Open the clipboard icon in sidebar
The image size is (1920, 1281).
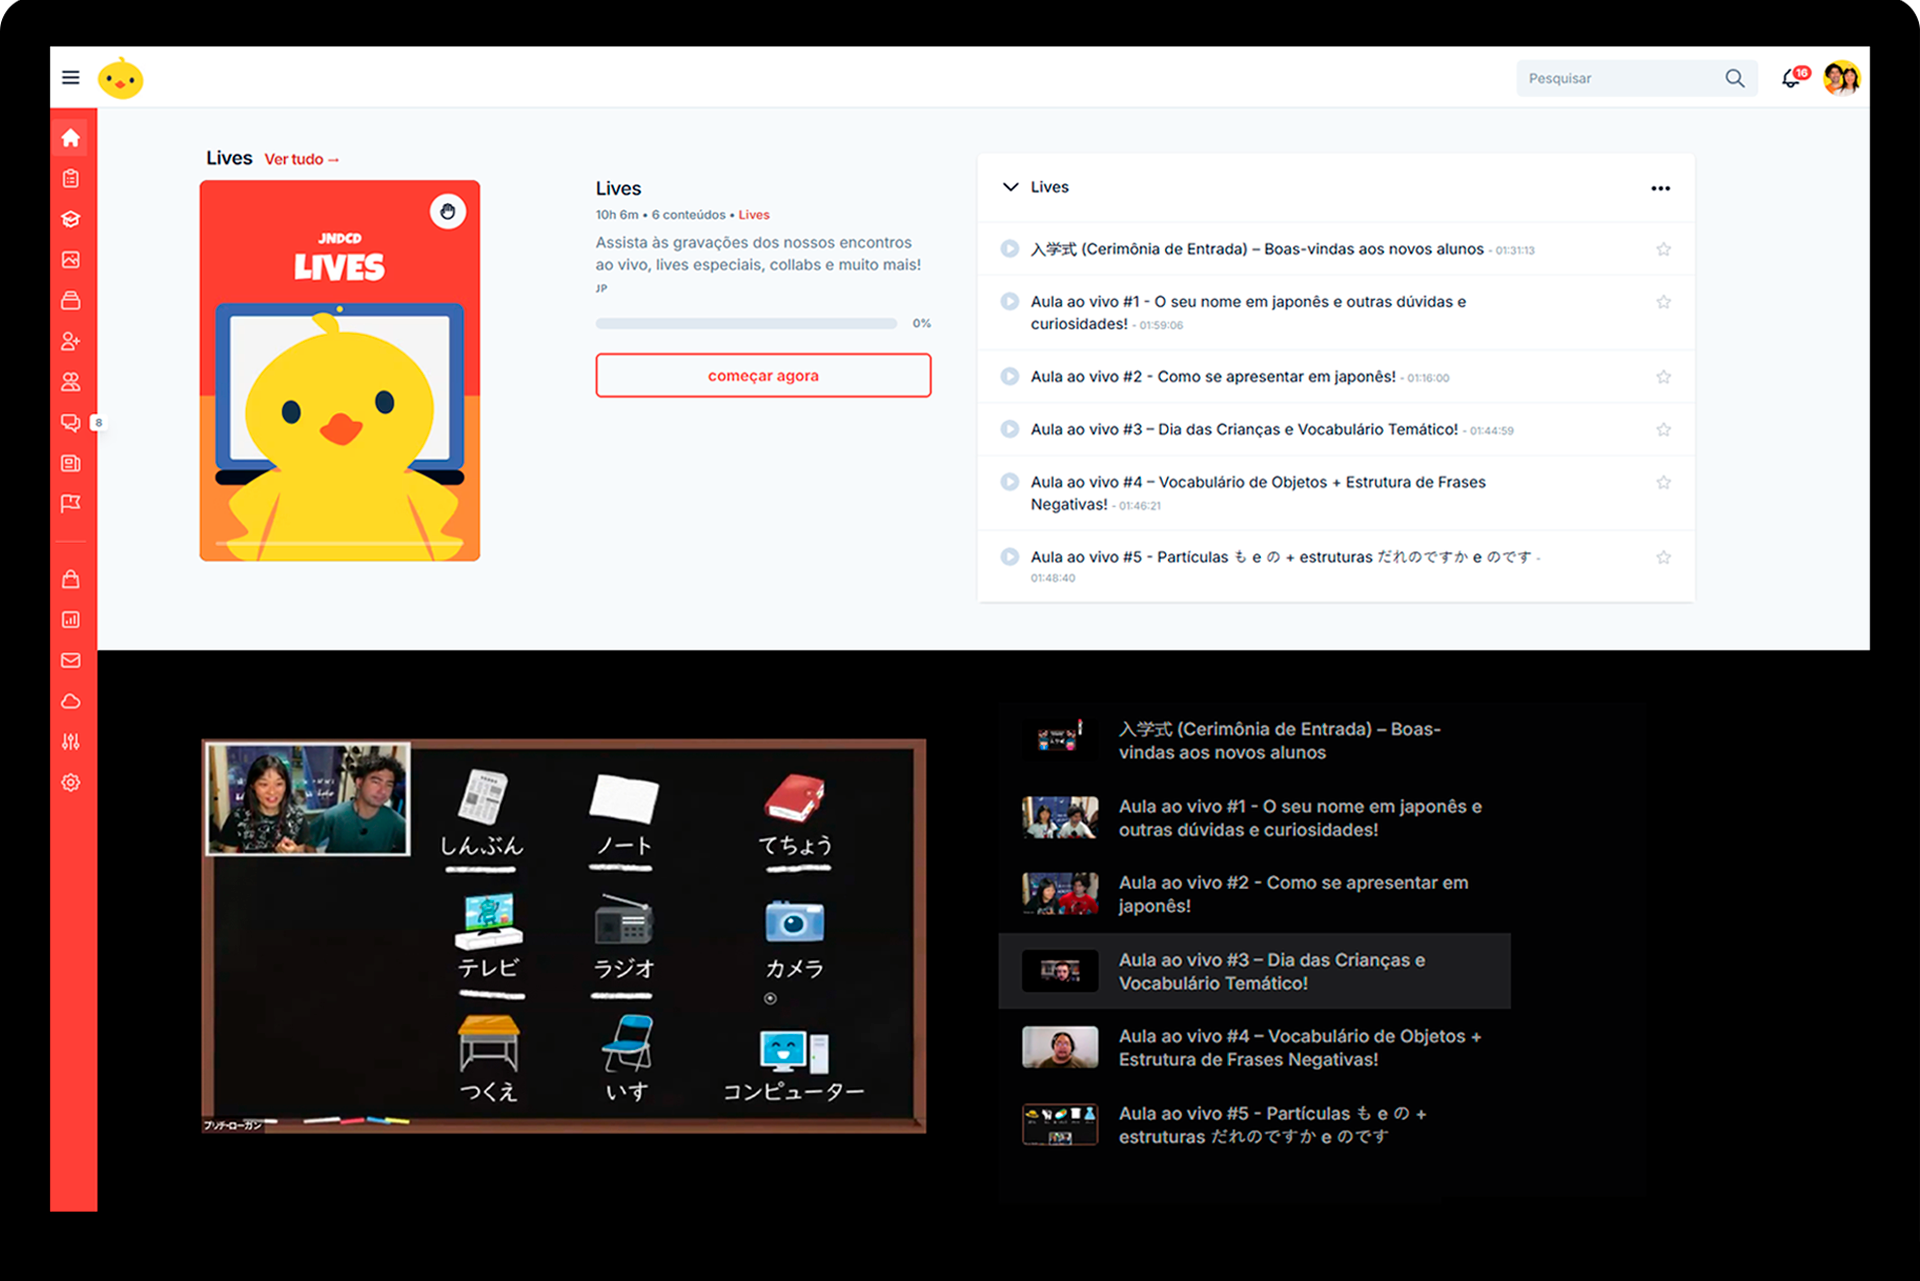(71, 178)
